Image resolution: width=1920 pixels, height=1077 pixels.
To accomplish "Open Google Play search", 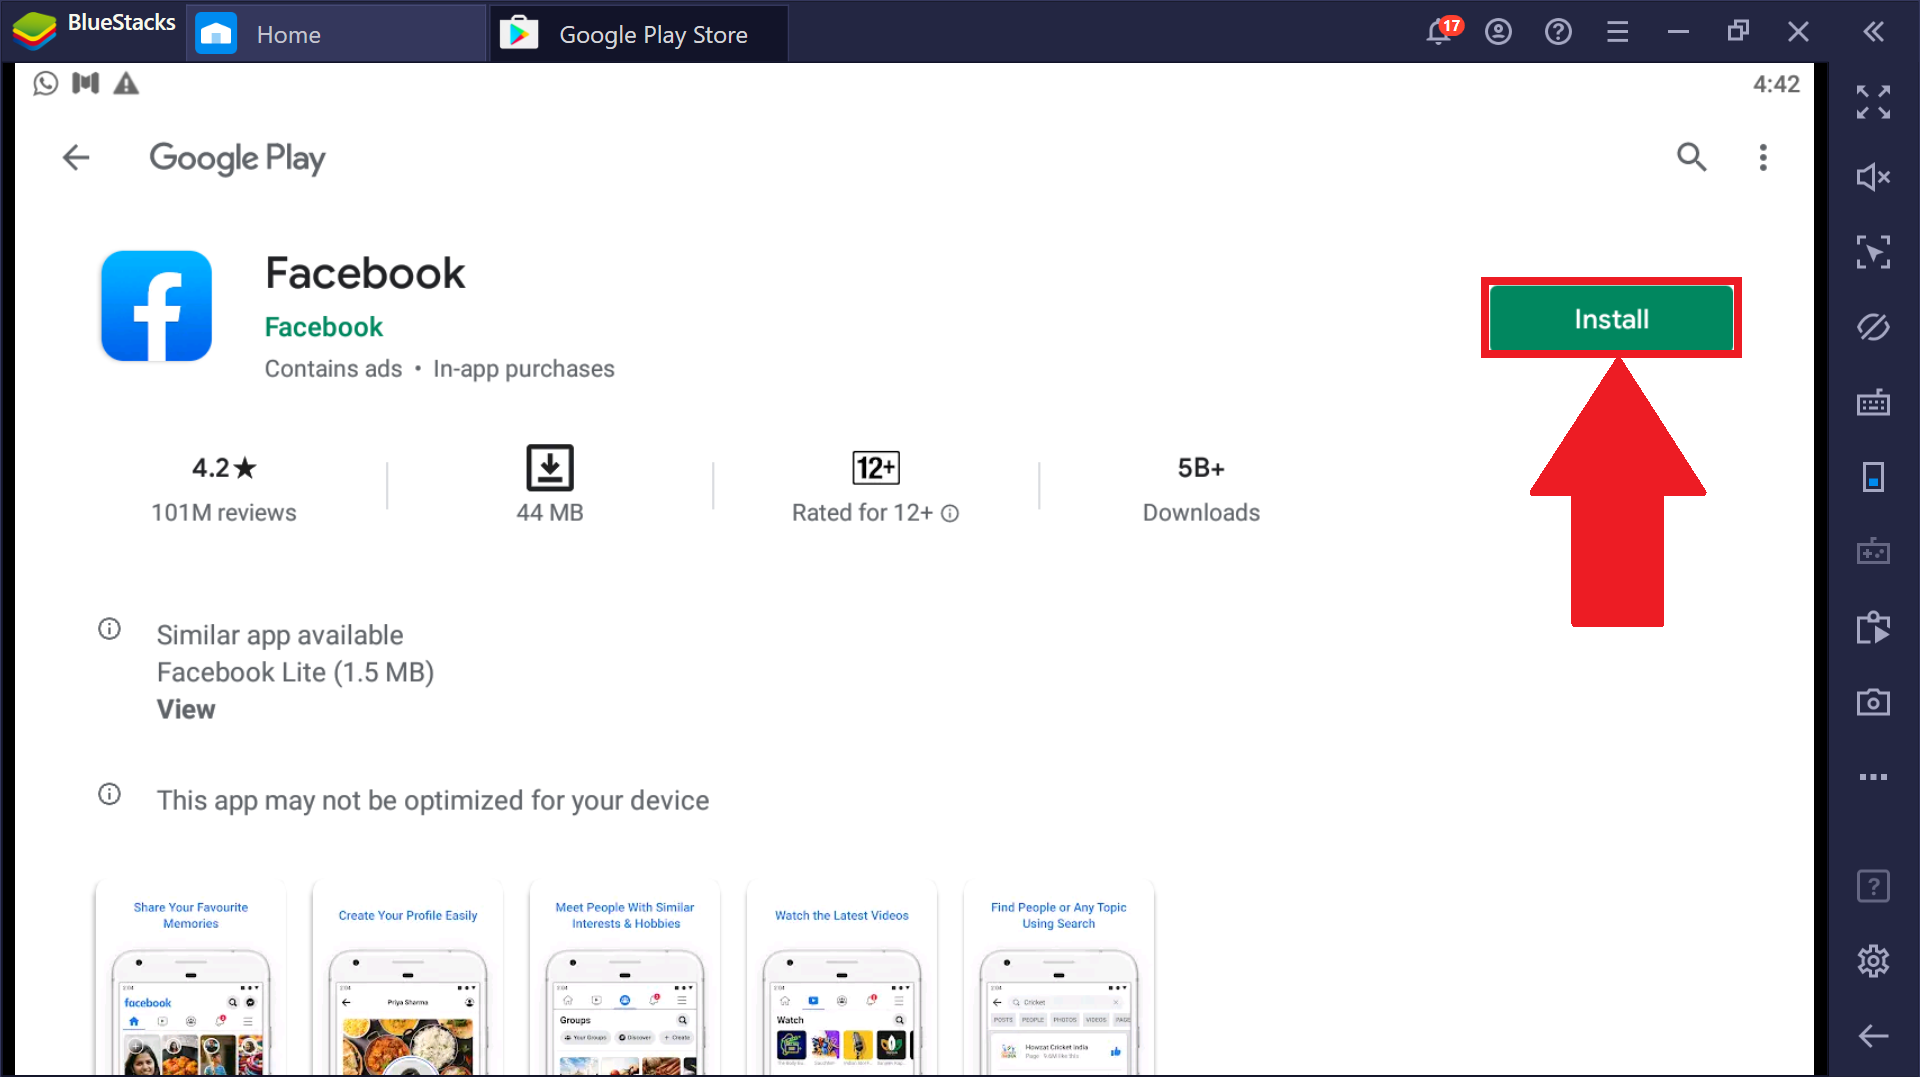I will 1691,157.
